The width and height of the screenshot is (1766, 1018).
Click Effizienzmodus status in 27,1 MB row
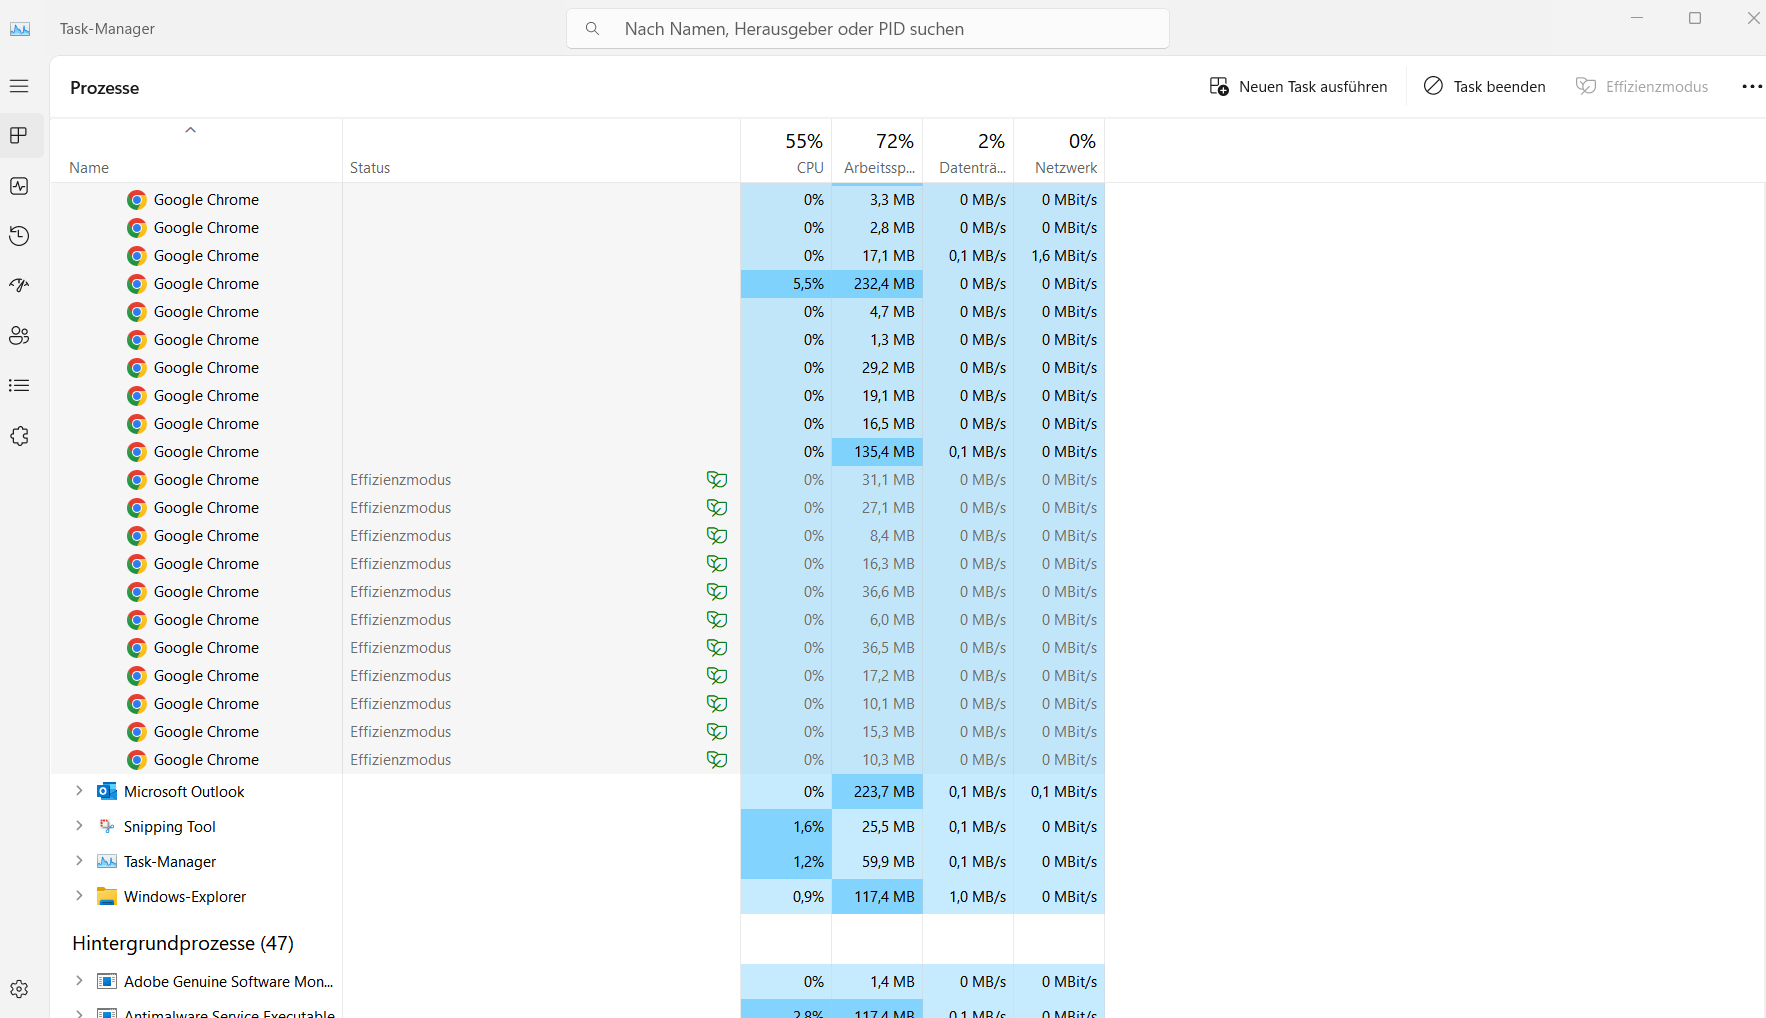pyautogui.click(x=400, y=508)
